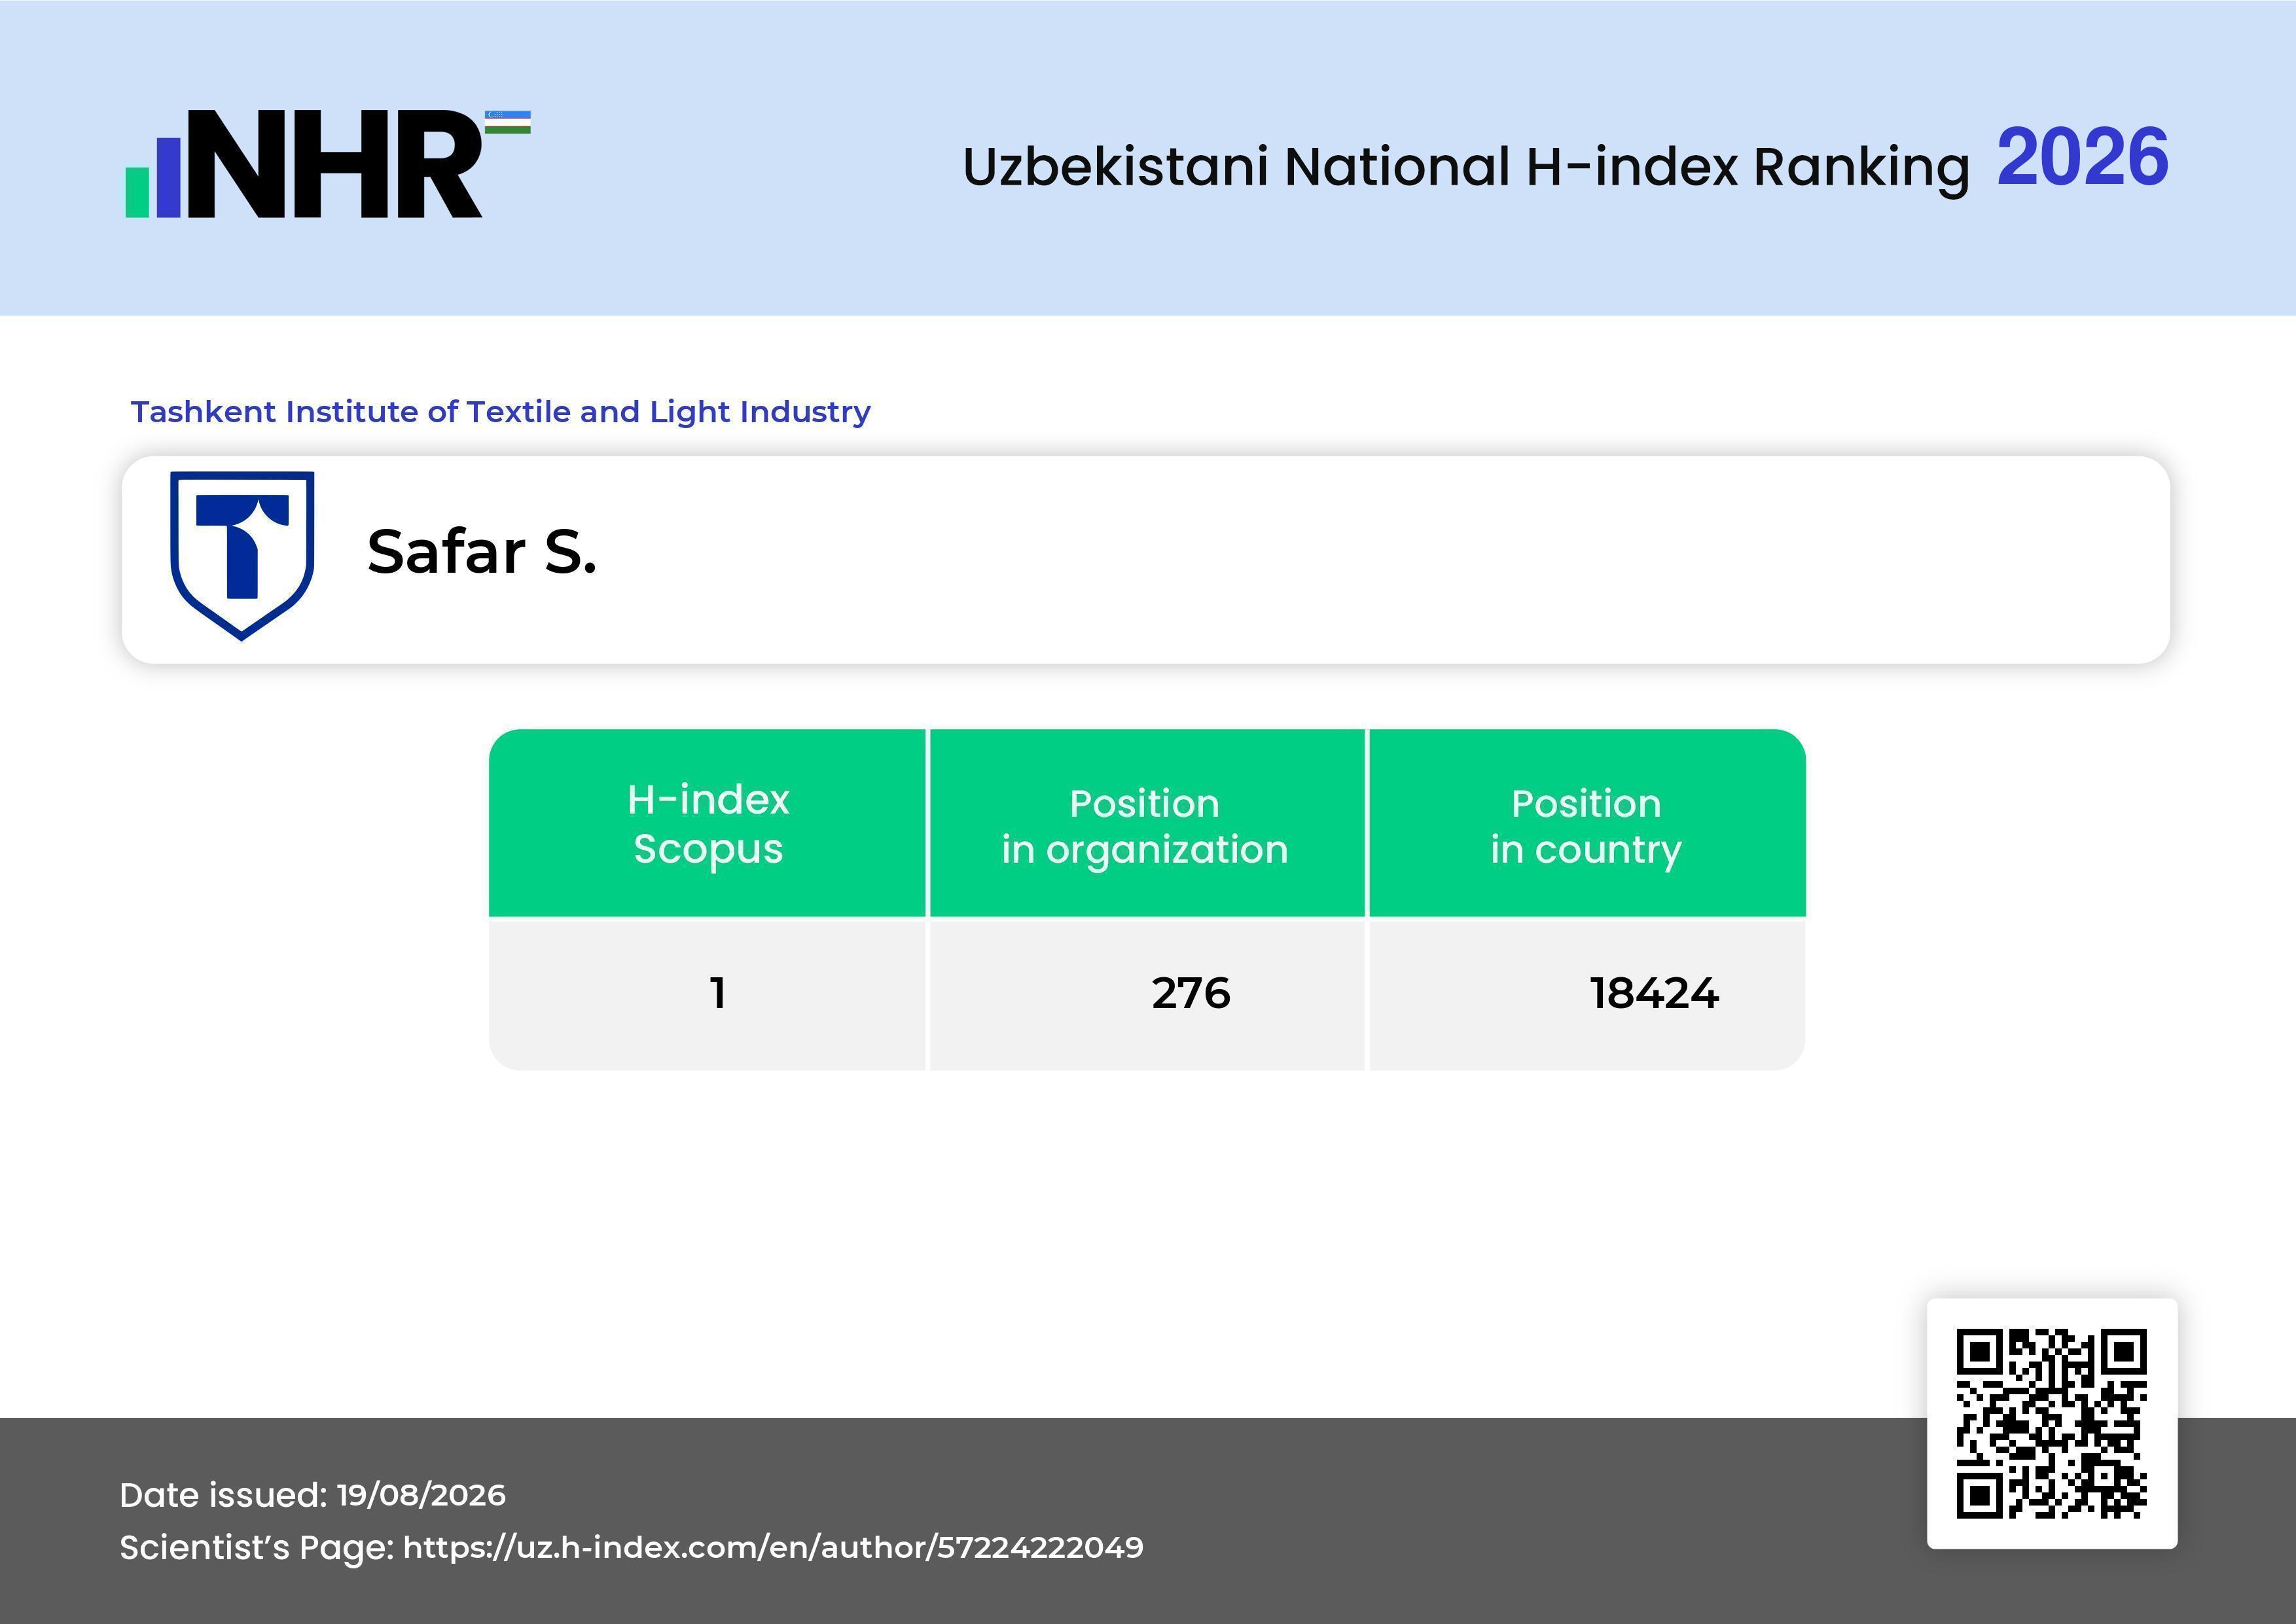The image size is (2296, 1624).
Task: Select the H-index value 1
Action: point(718,993)
